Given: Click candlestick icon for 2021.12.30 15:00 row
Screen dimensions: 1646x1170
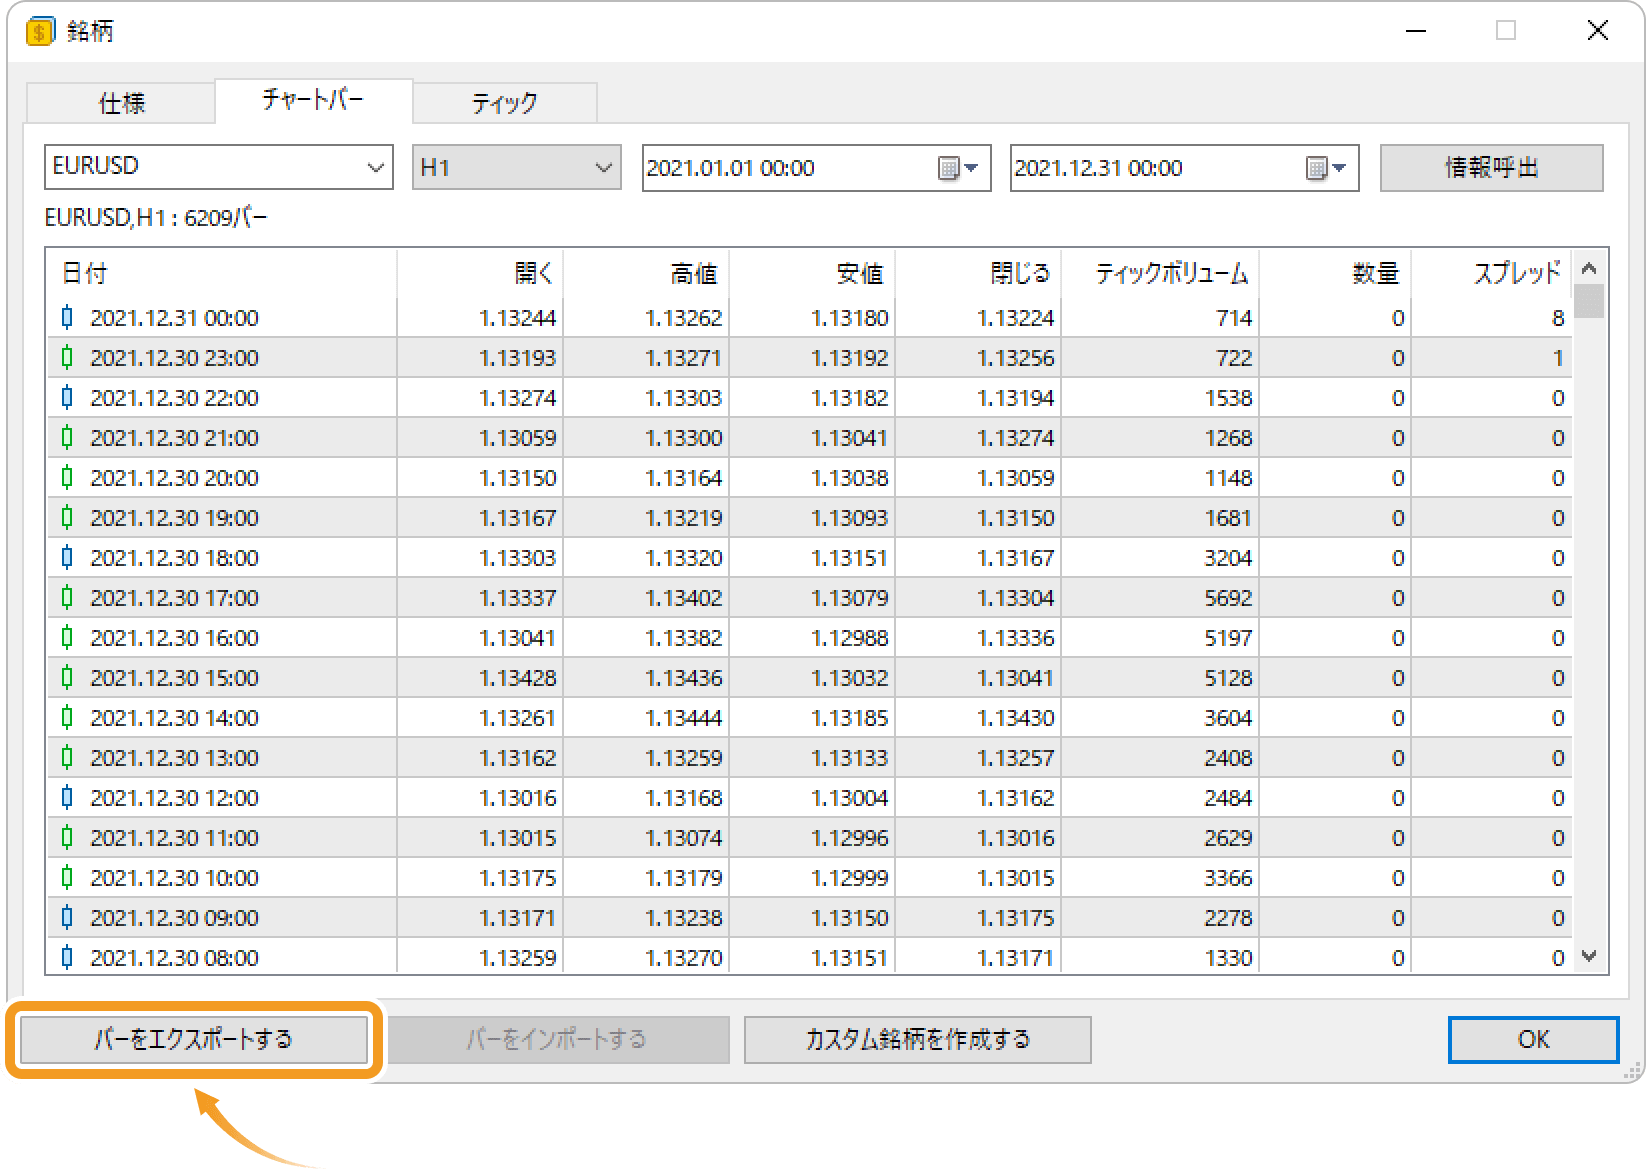Looking at the screenshot, I should [67, 678].
